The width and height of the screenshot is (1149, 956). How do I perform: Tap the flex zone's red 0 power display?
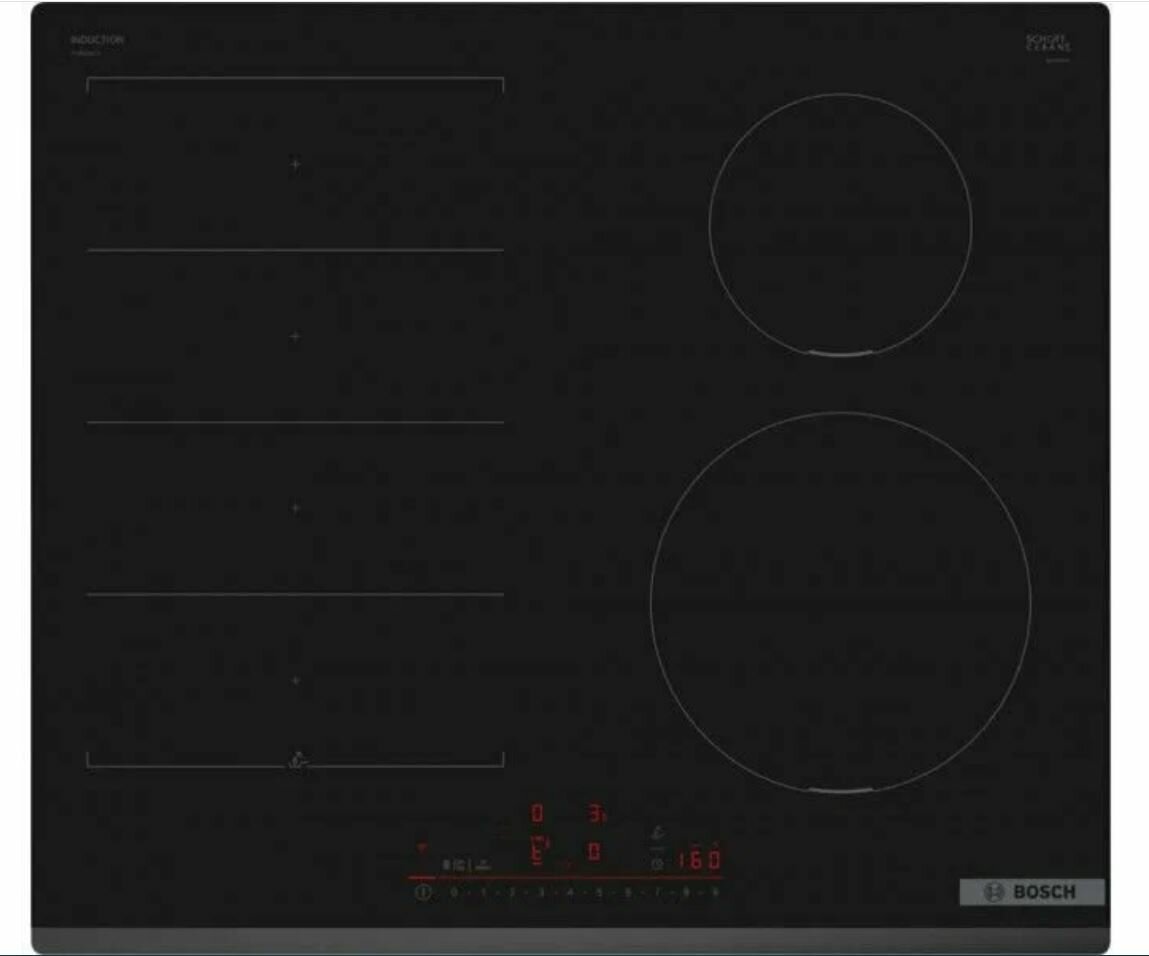[x=537, y=812]
